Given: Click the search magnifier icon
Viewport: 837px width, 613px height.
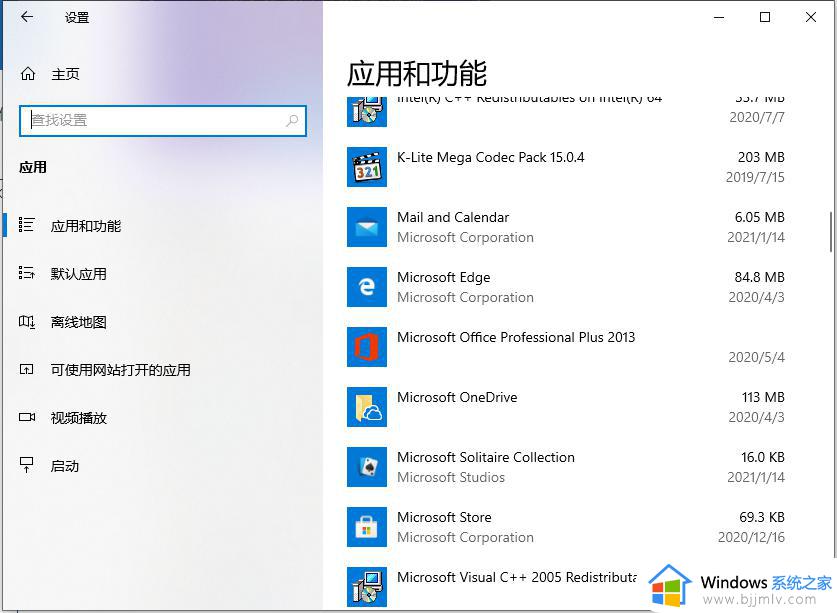Looking at the screenshot, I should point(292,121).
